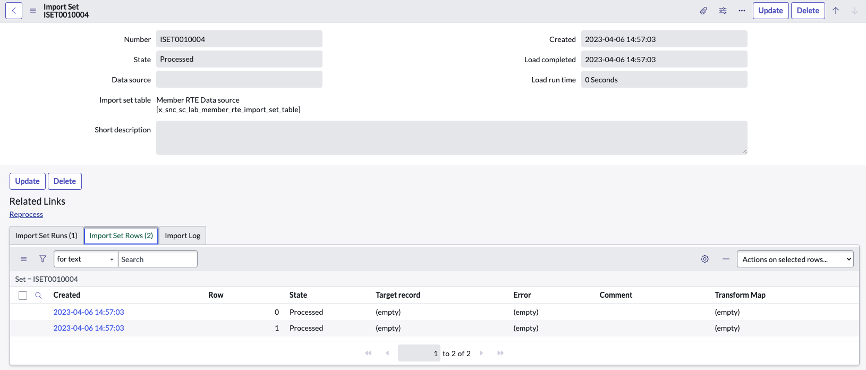Viewport: 866px width, 370px height.
Task: Click header Delete button
Action: point(808,10)
